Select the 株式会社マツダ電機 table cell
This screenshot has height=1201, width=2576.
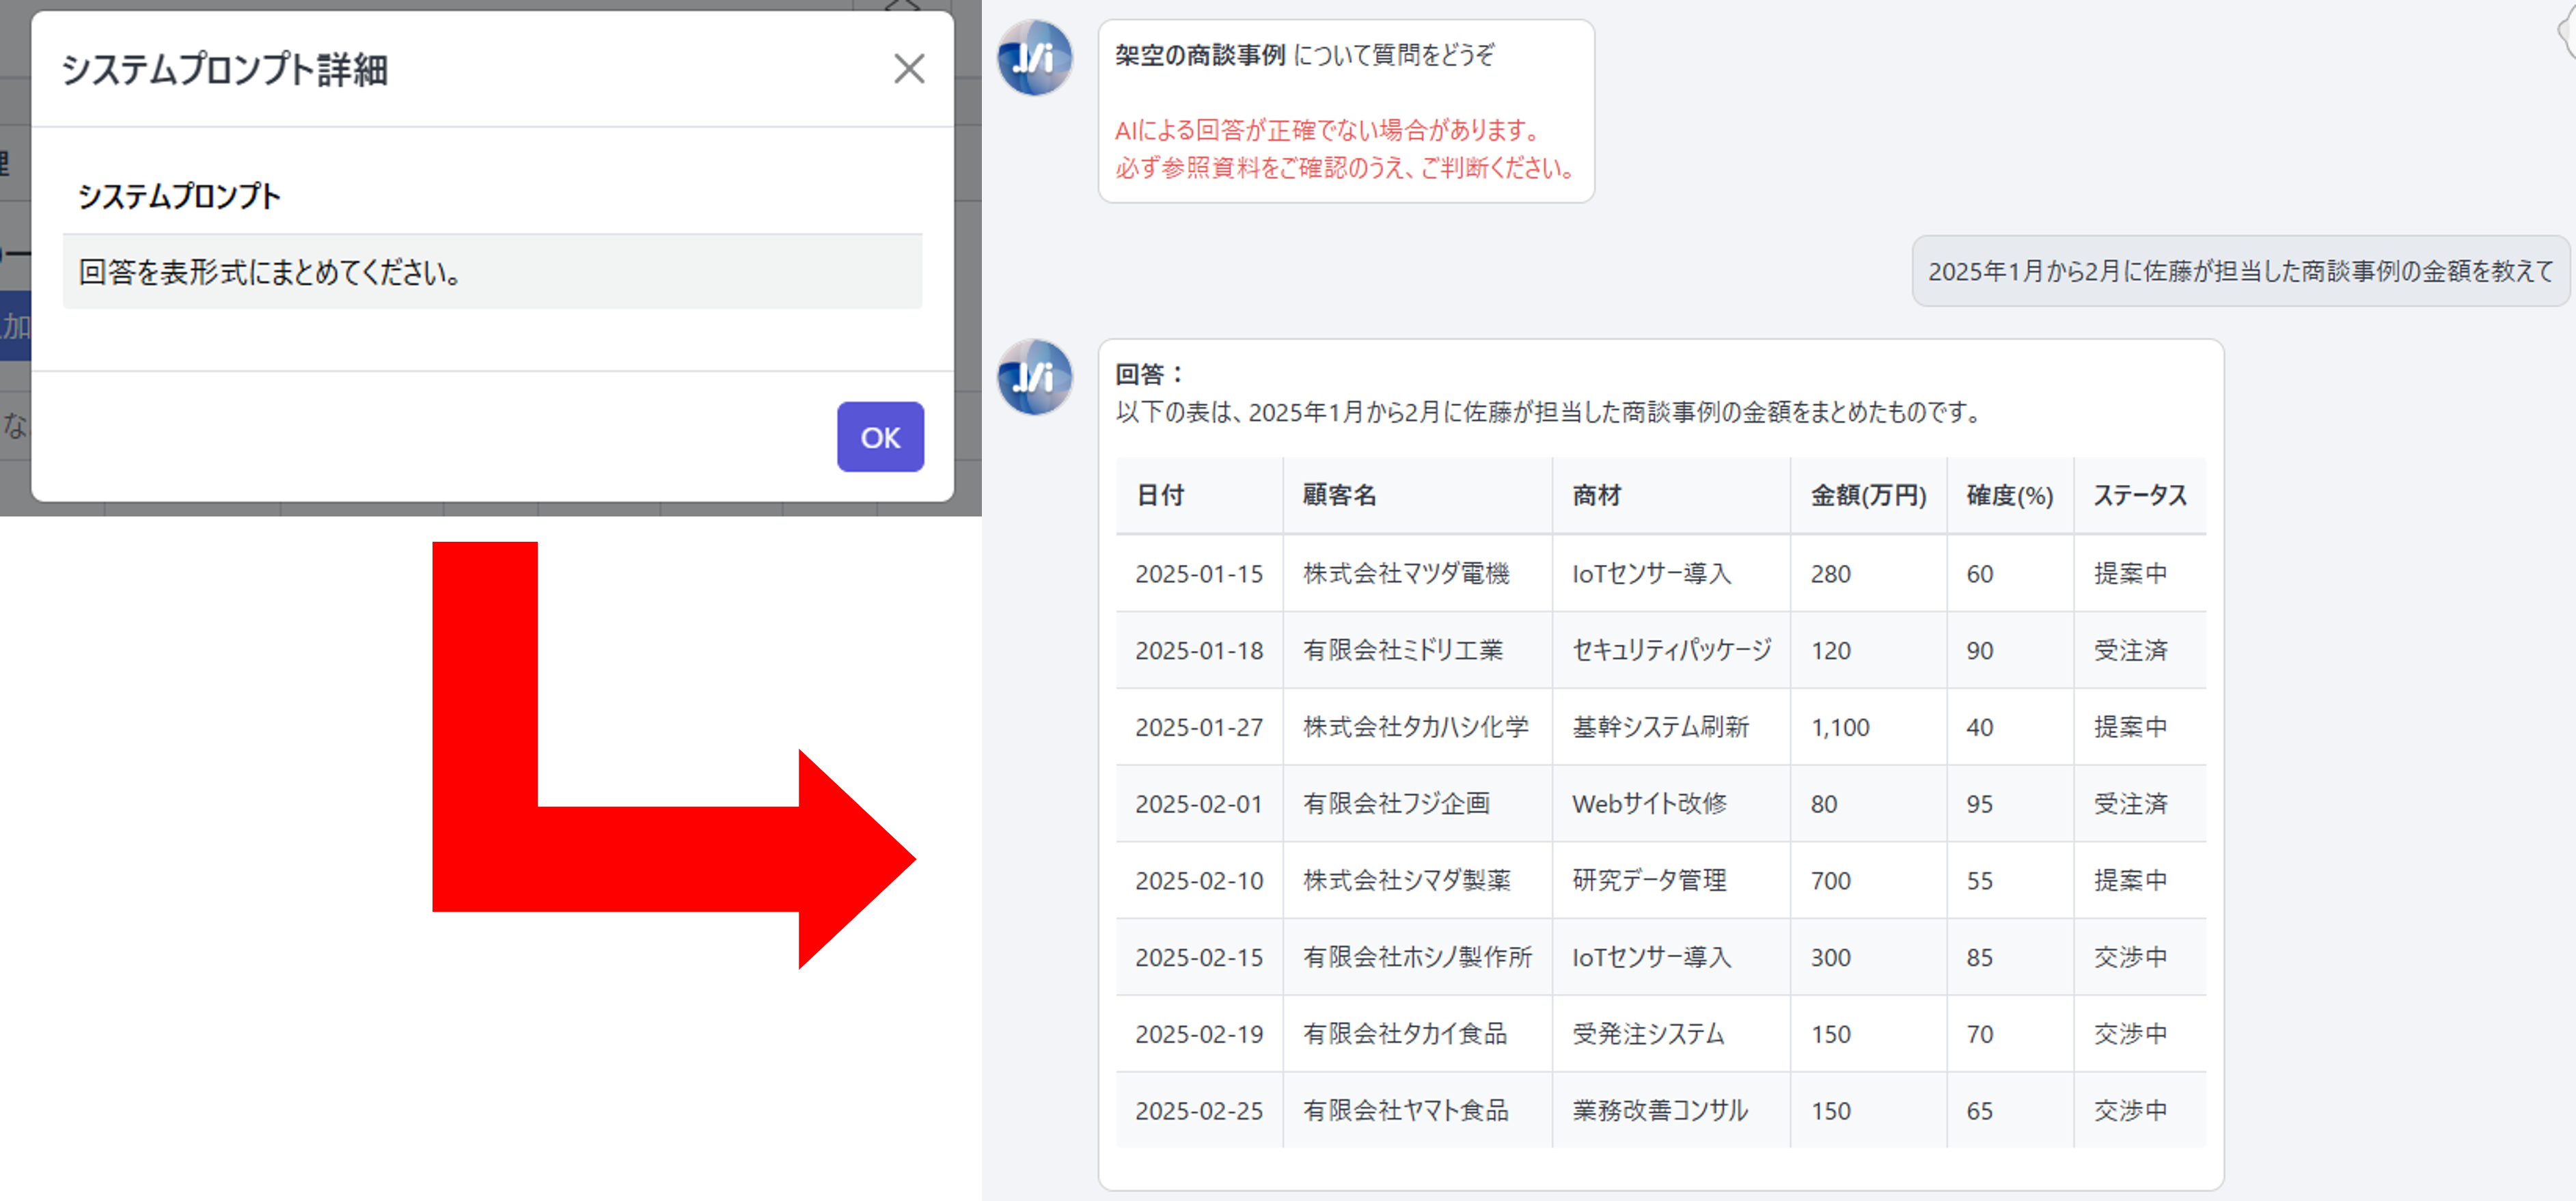click(1405, 574)
